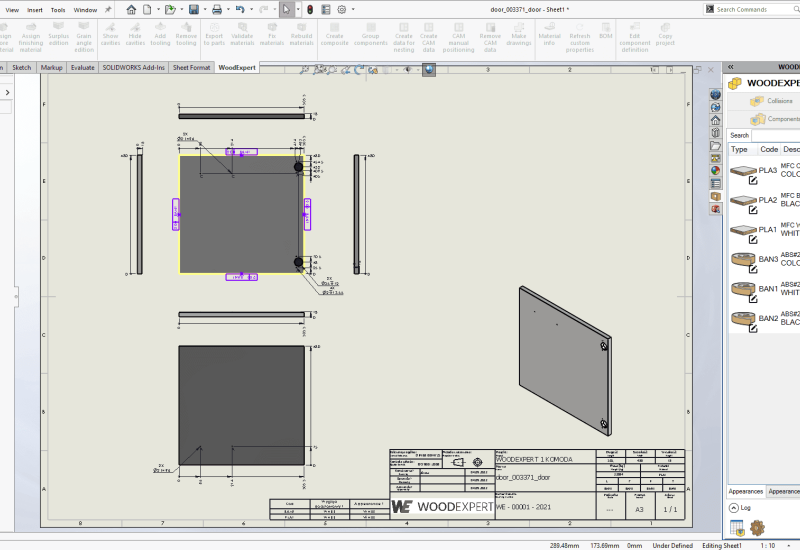
Task: Collapse the WoodExpert task pane
Action: 731,66
